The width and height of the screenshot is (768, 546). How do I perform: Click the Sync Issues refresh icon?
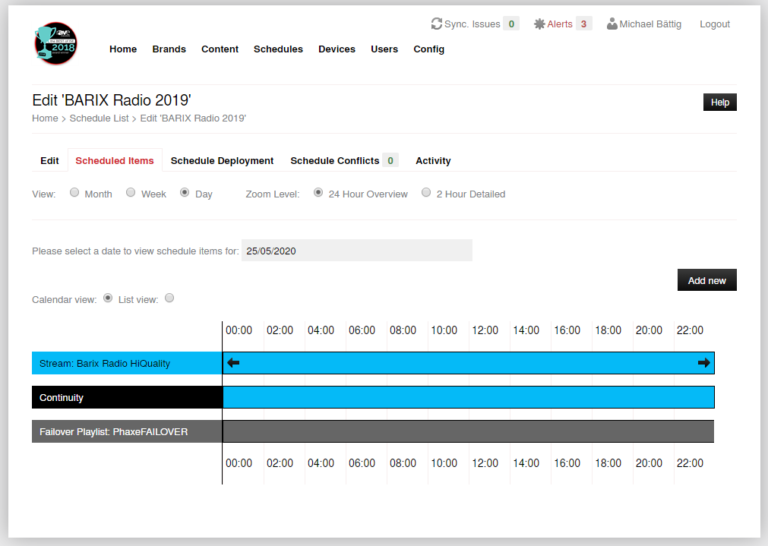pyautogui.click(x=437, y=24)
